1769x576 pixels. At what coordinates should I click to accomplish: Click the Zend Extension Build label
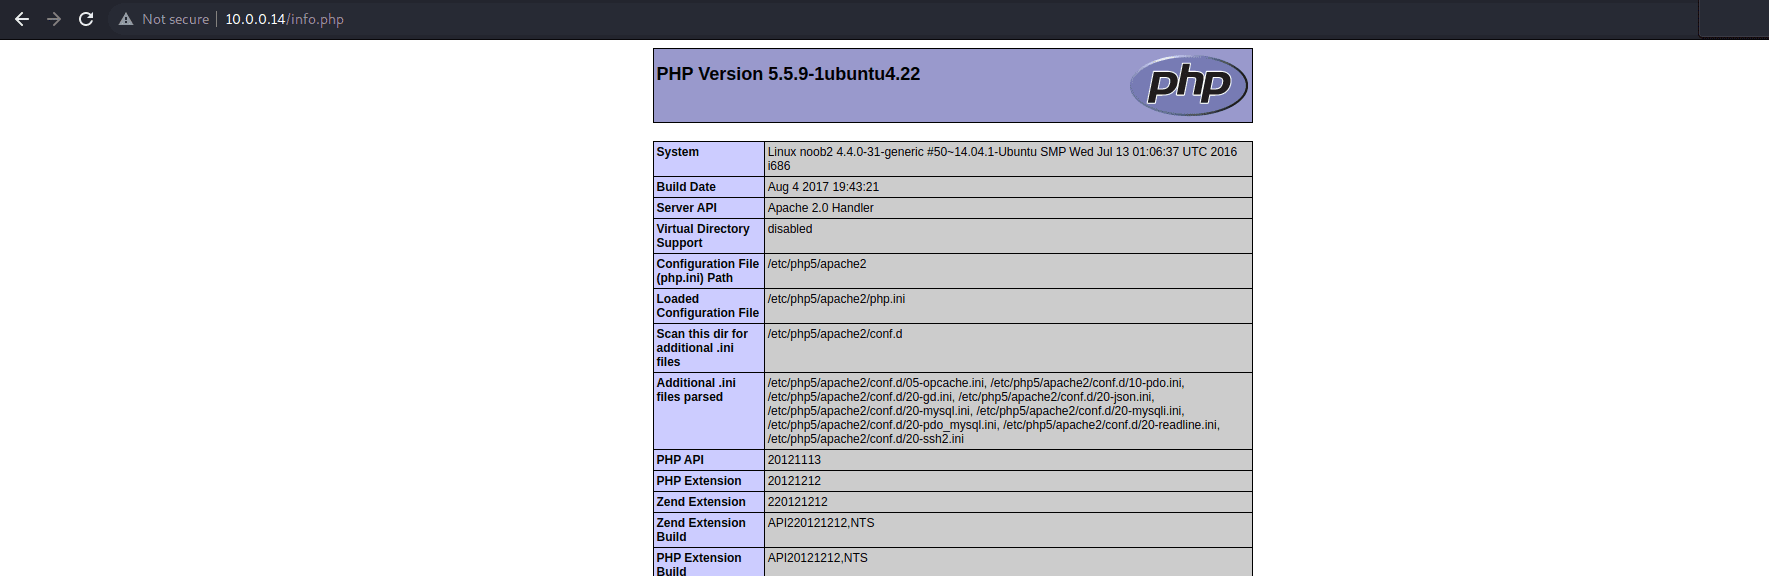point(701,530)
